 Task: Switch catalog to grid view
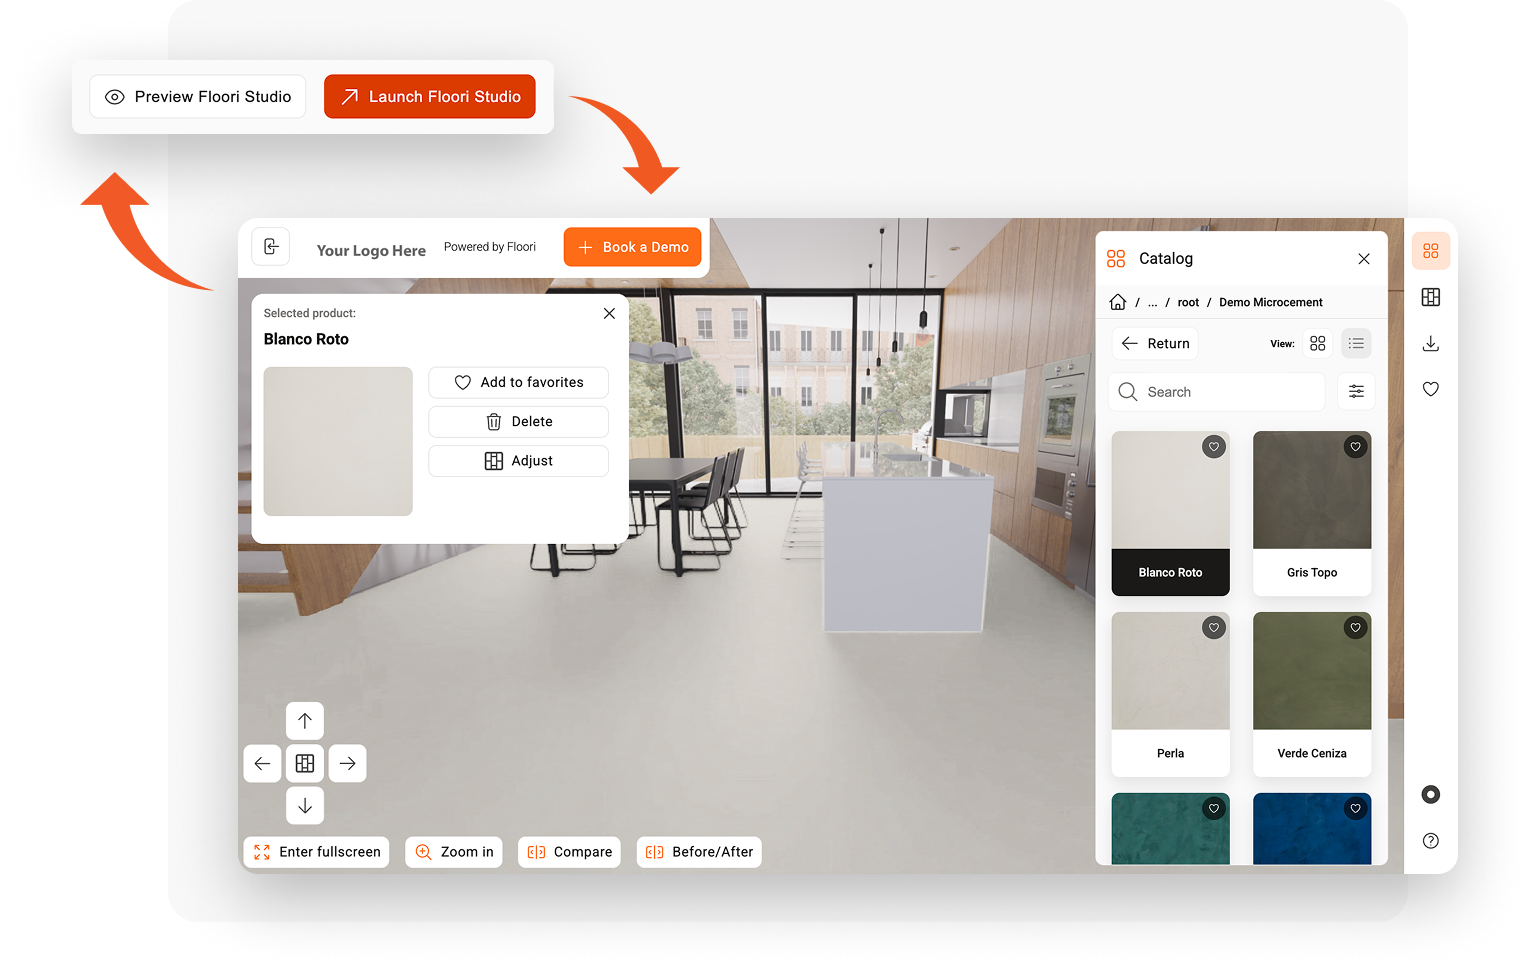1317,343
